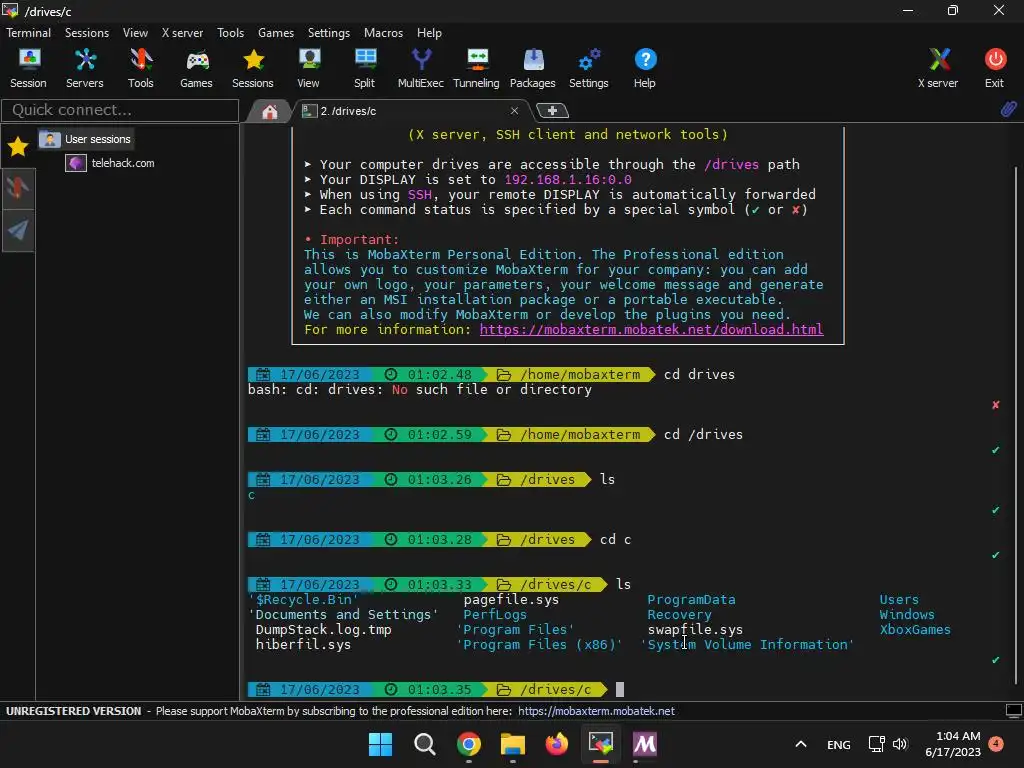Open the volume speaker tray icon
Screen dimensions: 1024x768
pos(900,744)
